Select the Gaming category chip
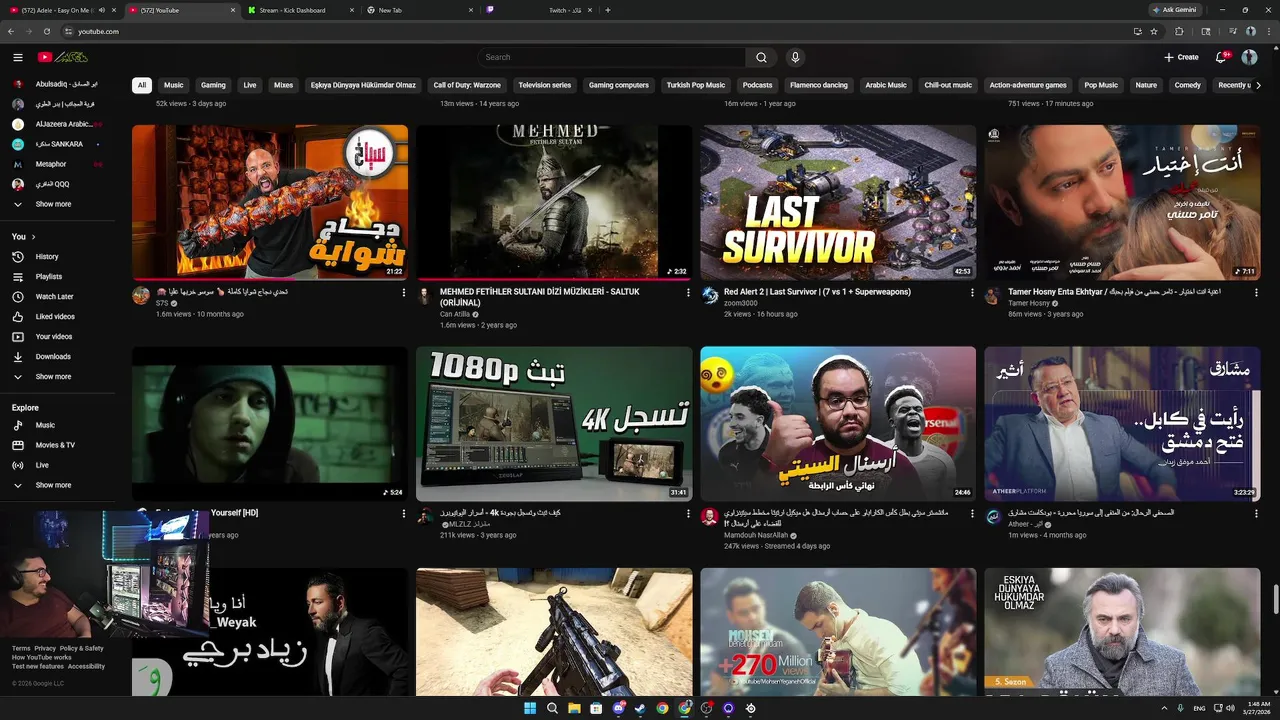This screenshot has width=1280, height=720. pos(213,85)
